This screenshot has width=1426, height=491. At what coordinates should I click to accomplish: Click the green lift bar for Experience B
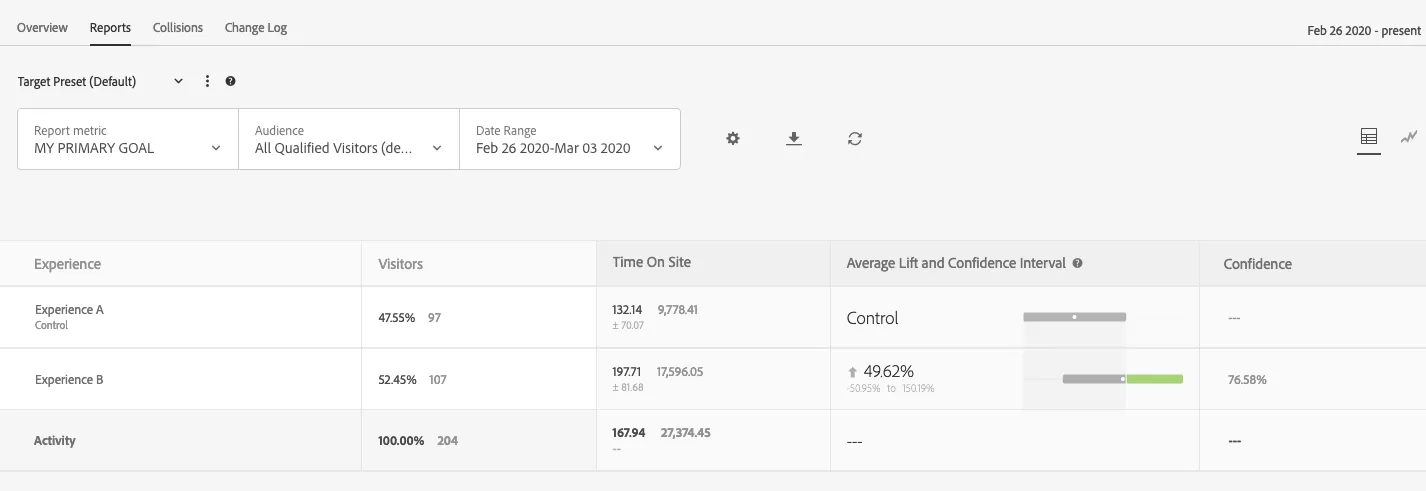(x=1154, y=379)
